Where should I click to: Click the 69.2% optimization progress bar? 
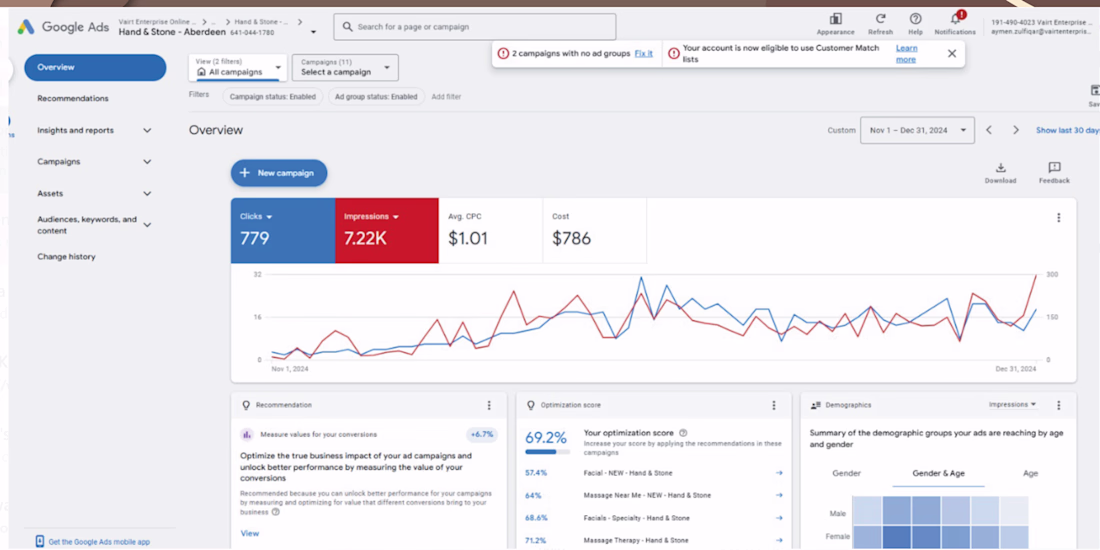coord(545,452)
